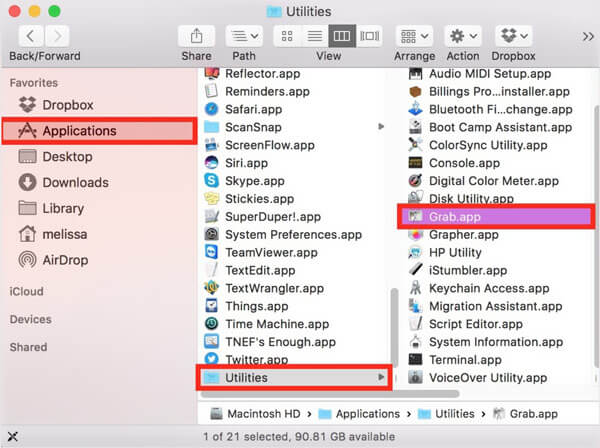Go back with the Back arrow button
Screen dimensions: 600x448
[31, 36]
